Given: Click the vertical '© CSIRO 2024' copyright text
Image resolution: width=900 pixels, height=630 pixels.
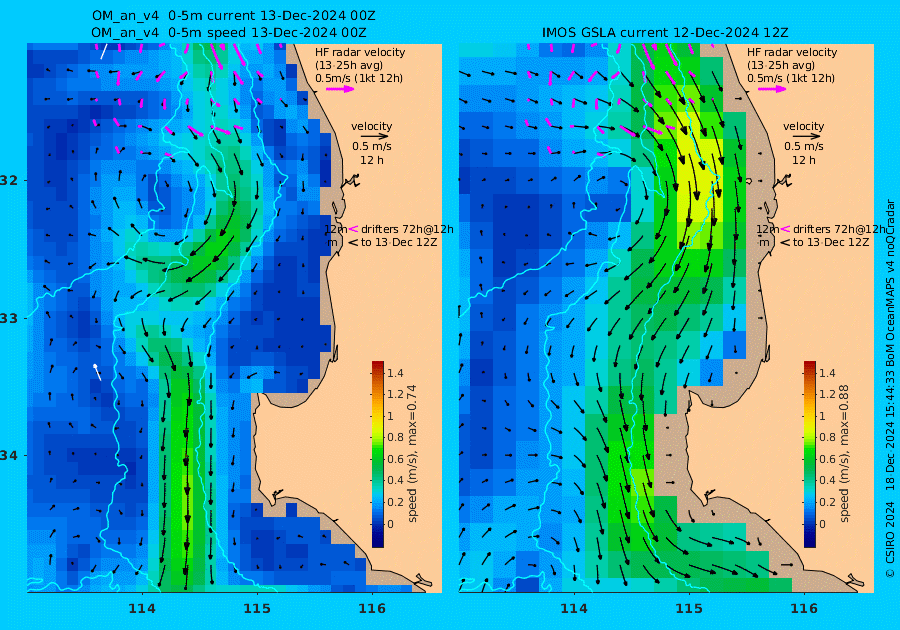Looking at the screenshot, I should (x=890, y=539).
